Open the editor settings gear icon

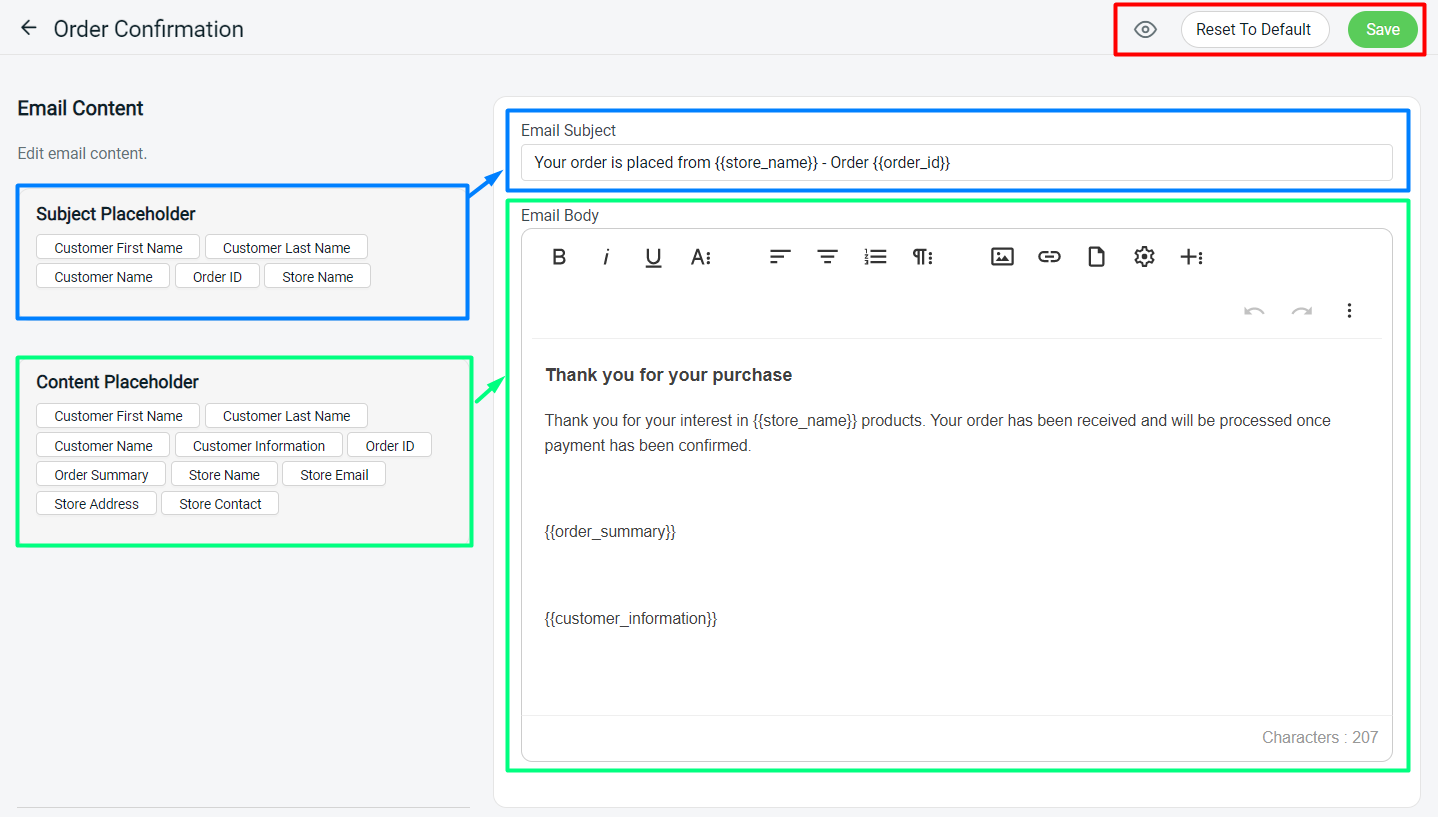click(1144, 257)
